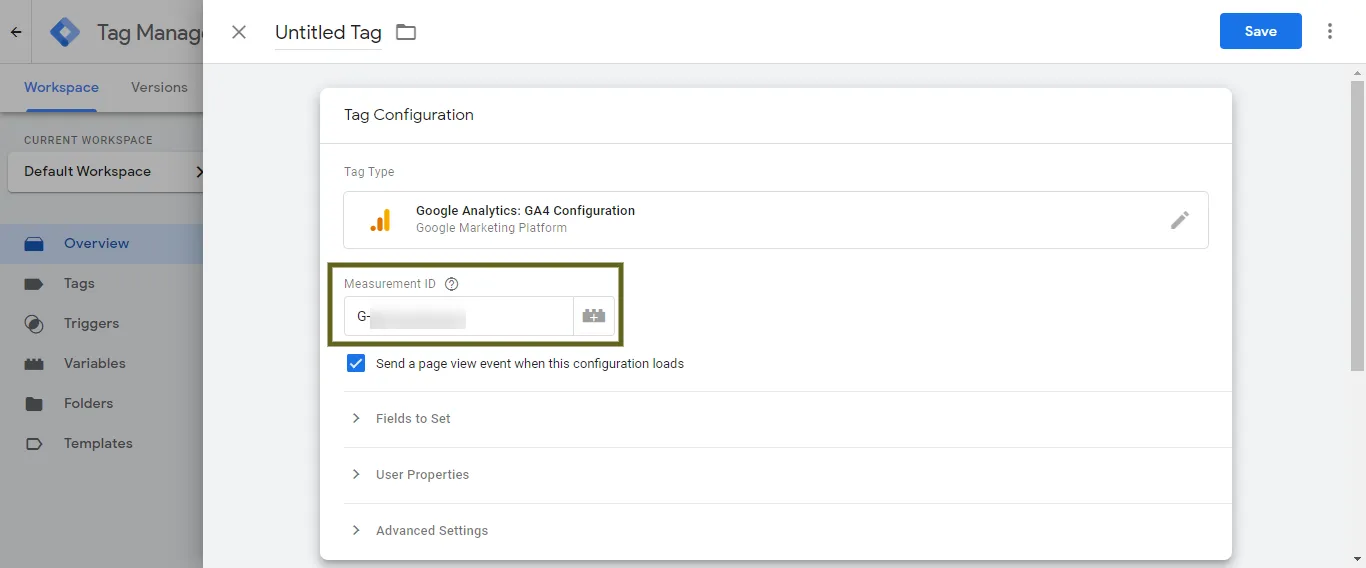Go back using the arrow icon
Image resolution: width=1366 pixels, height=568 pixels.
pos(16,32)
